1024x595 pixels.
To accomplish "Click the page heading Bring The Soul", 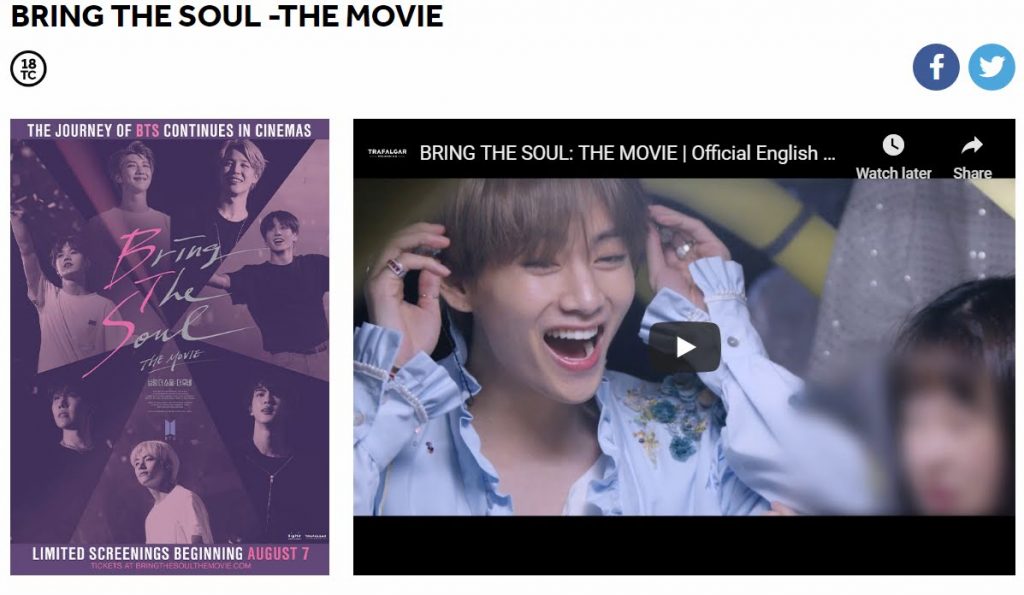I will pyautogui.click(x=227, y=16).
